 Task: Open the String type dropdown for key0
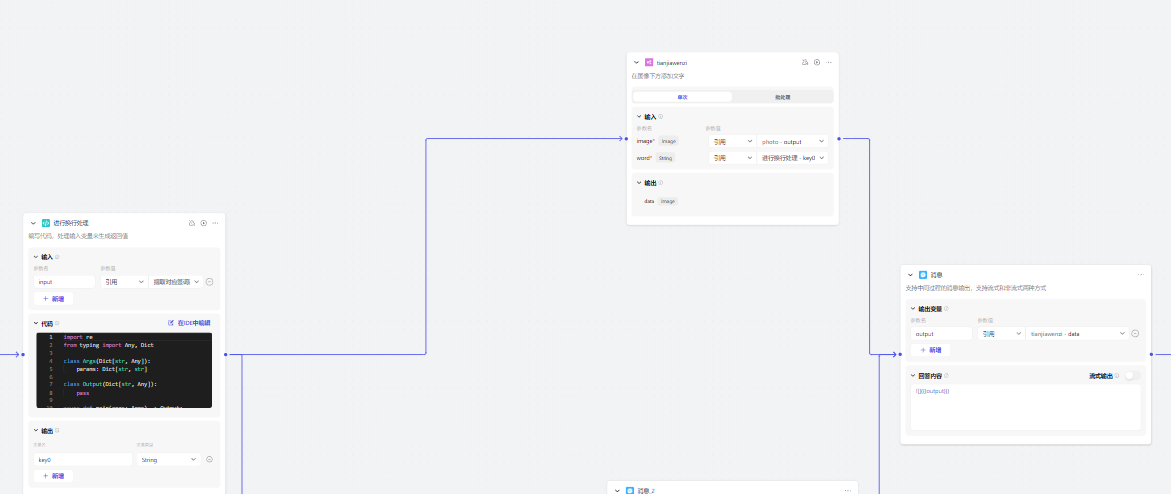[x=169, y=460]
